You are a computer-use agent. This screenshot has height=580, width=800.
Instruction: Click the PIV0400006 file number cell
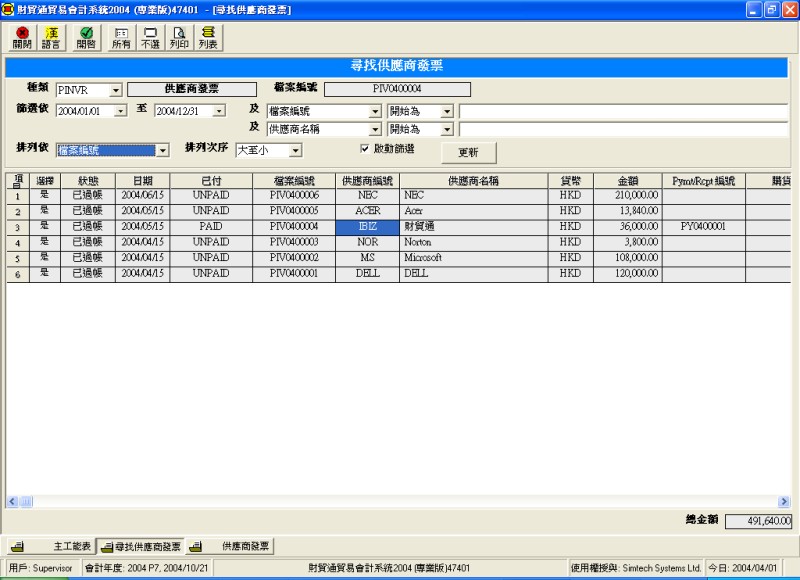click(x=294, y=195)
